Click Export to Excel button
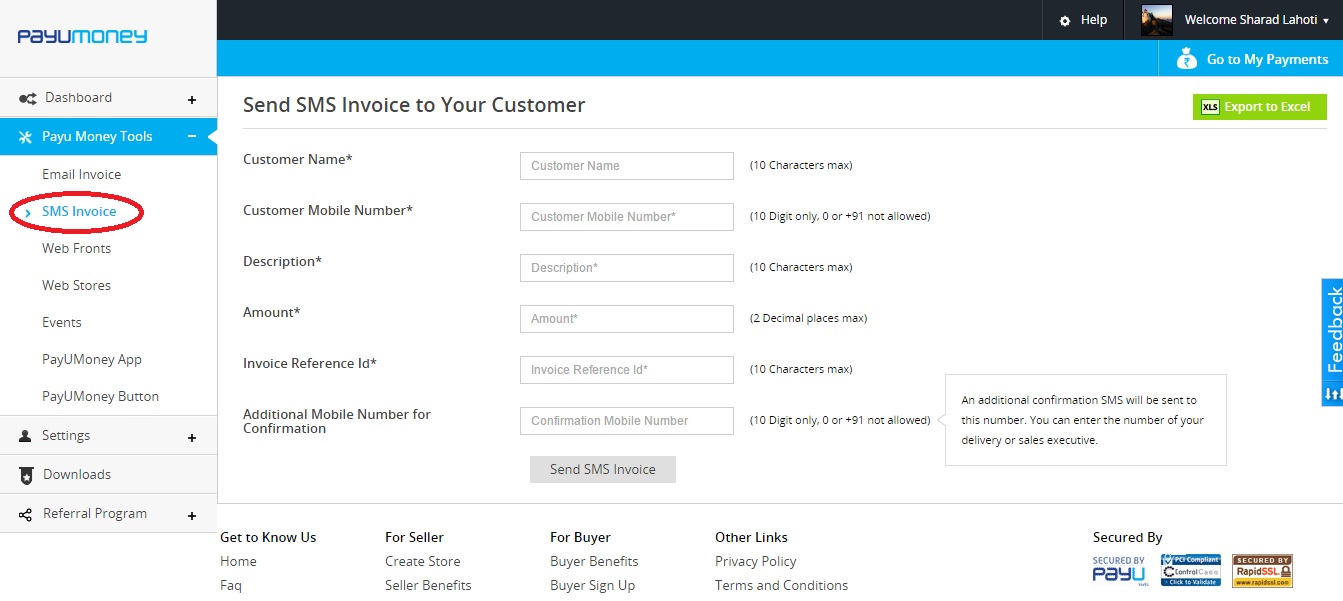 tap(1259, 107)
